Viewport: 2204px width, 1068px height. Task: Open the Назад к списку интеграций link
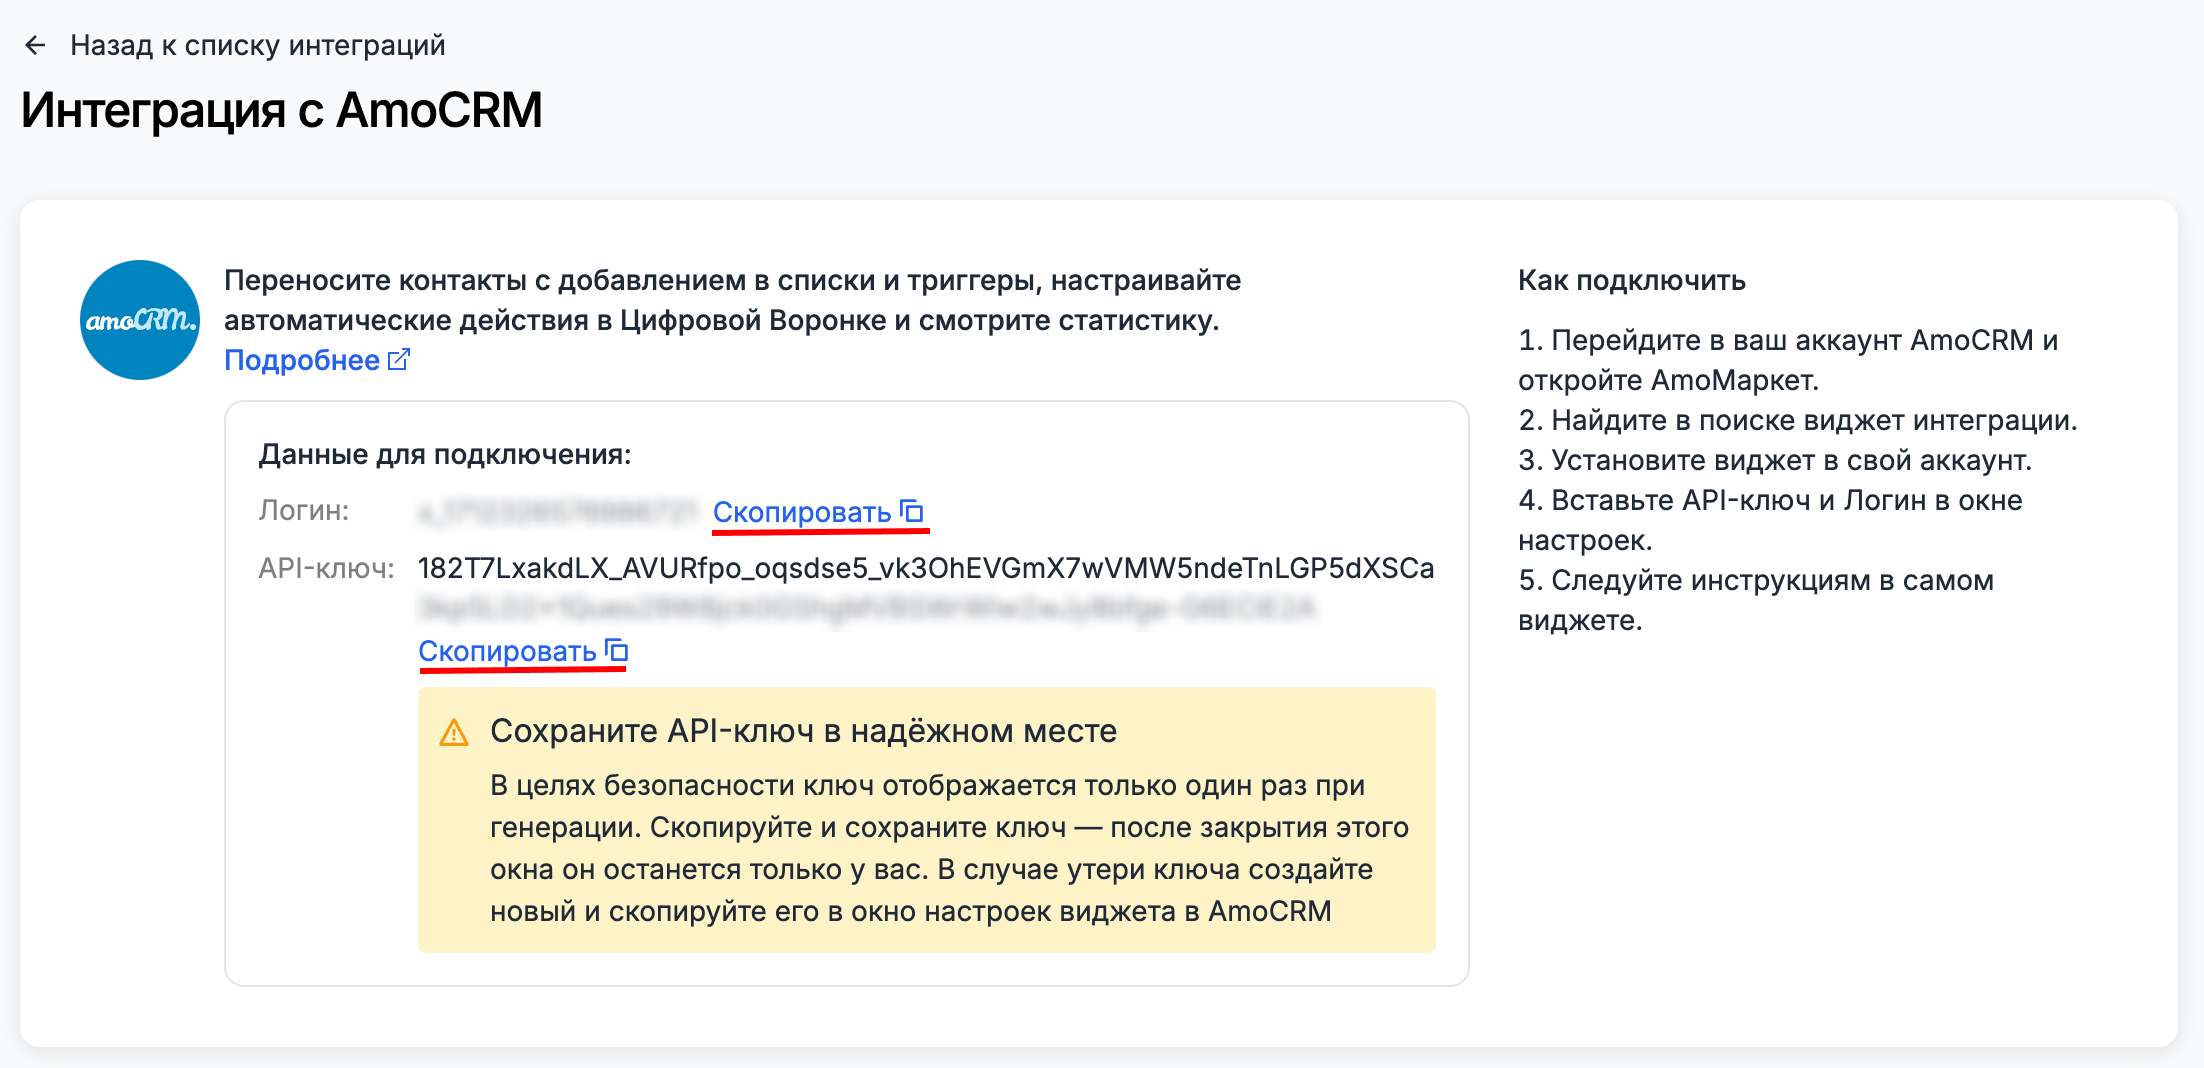click(258, 44)
